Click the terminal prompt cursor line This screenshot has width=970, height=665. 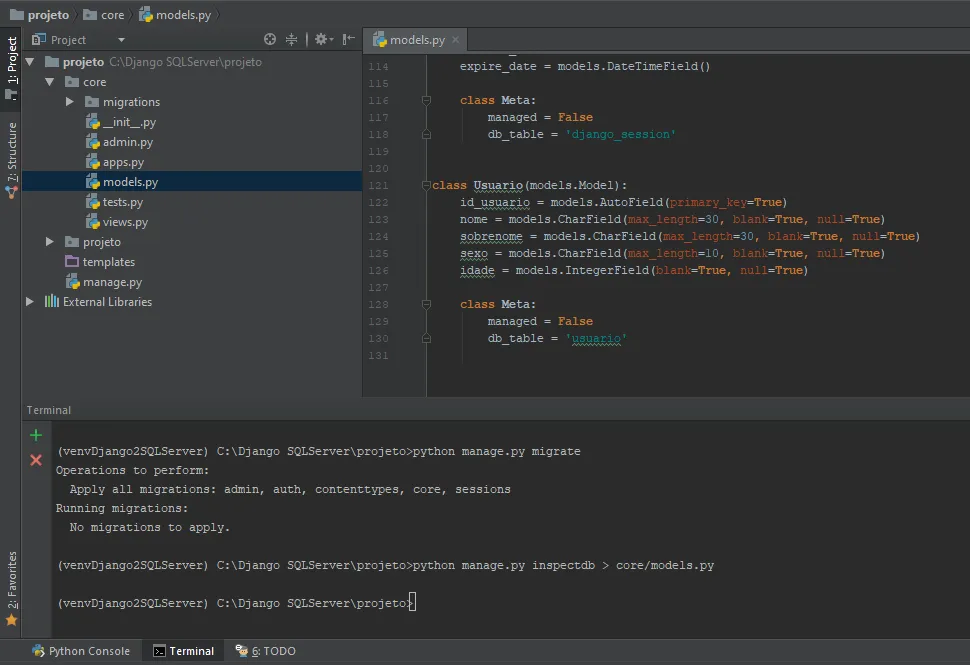coord(236,603)
